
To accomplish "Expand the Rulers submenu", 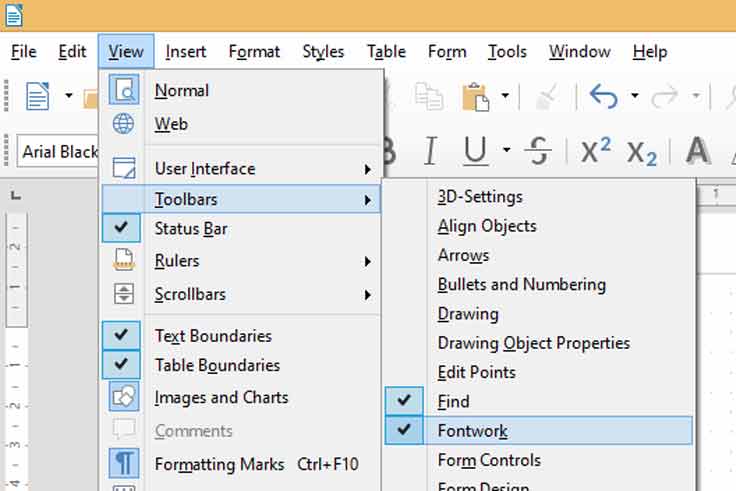I will click(x=177, y=261).
